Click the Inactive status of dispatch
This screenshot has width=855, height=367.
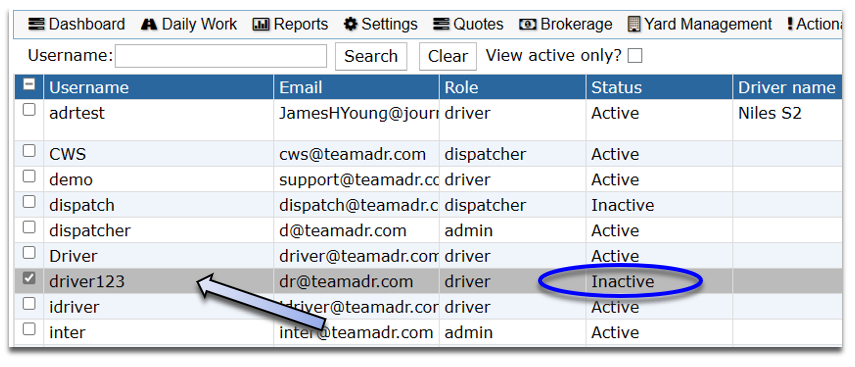click(x=623, y=205)
